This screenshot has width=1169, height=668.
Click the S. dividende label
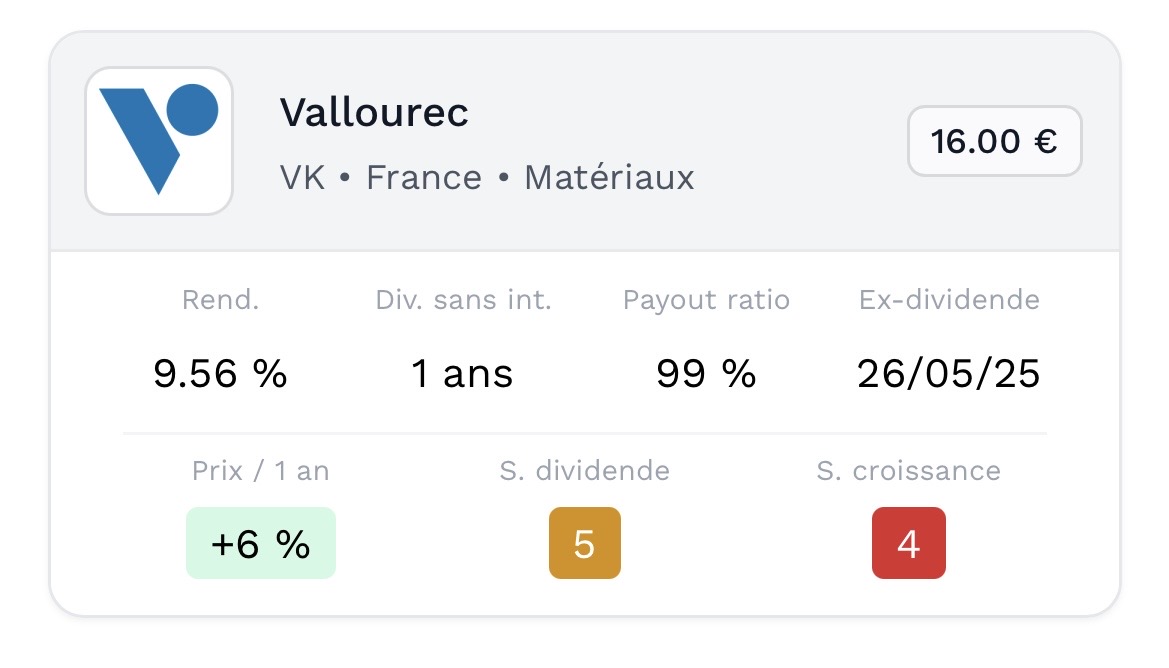(x=585, y=471)
